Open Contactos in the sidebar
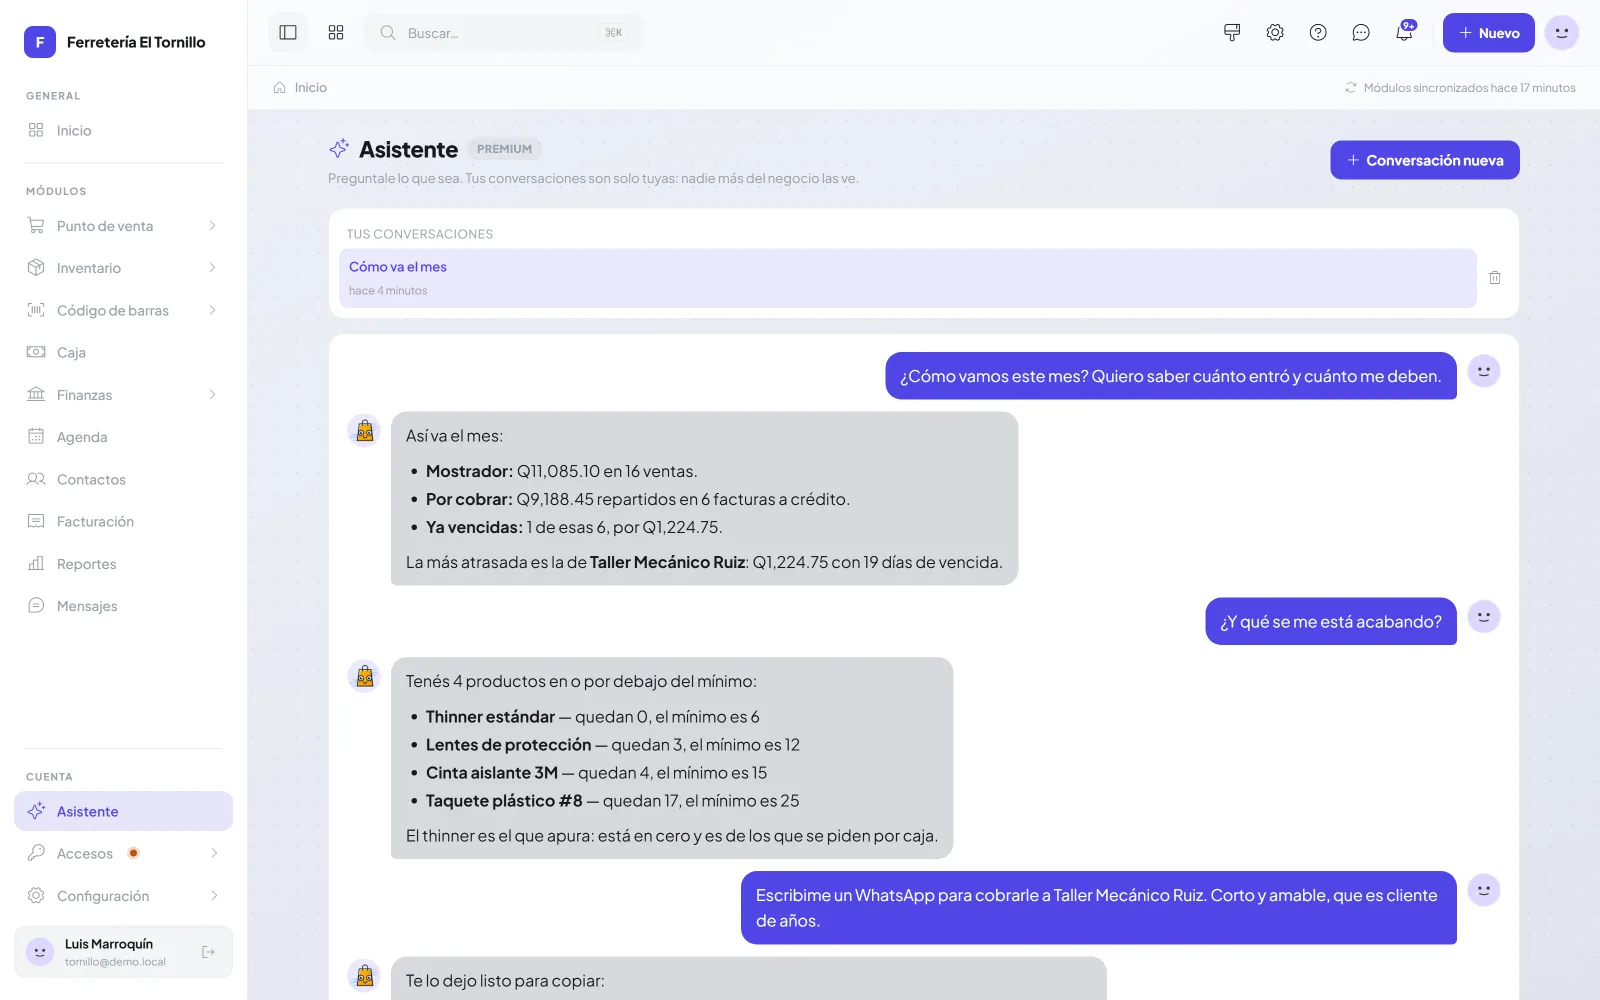This screenshot has width=1600, height=1000. point(124,479)
